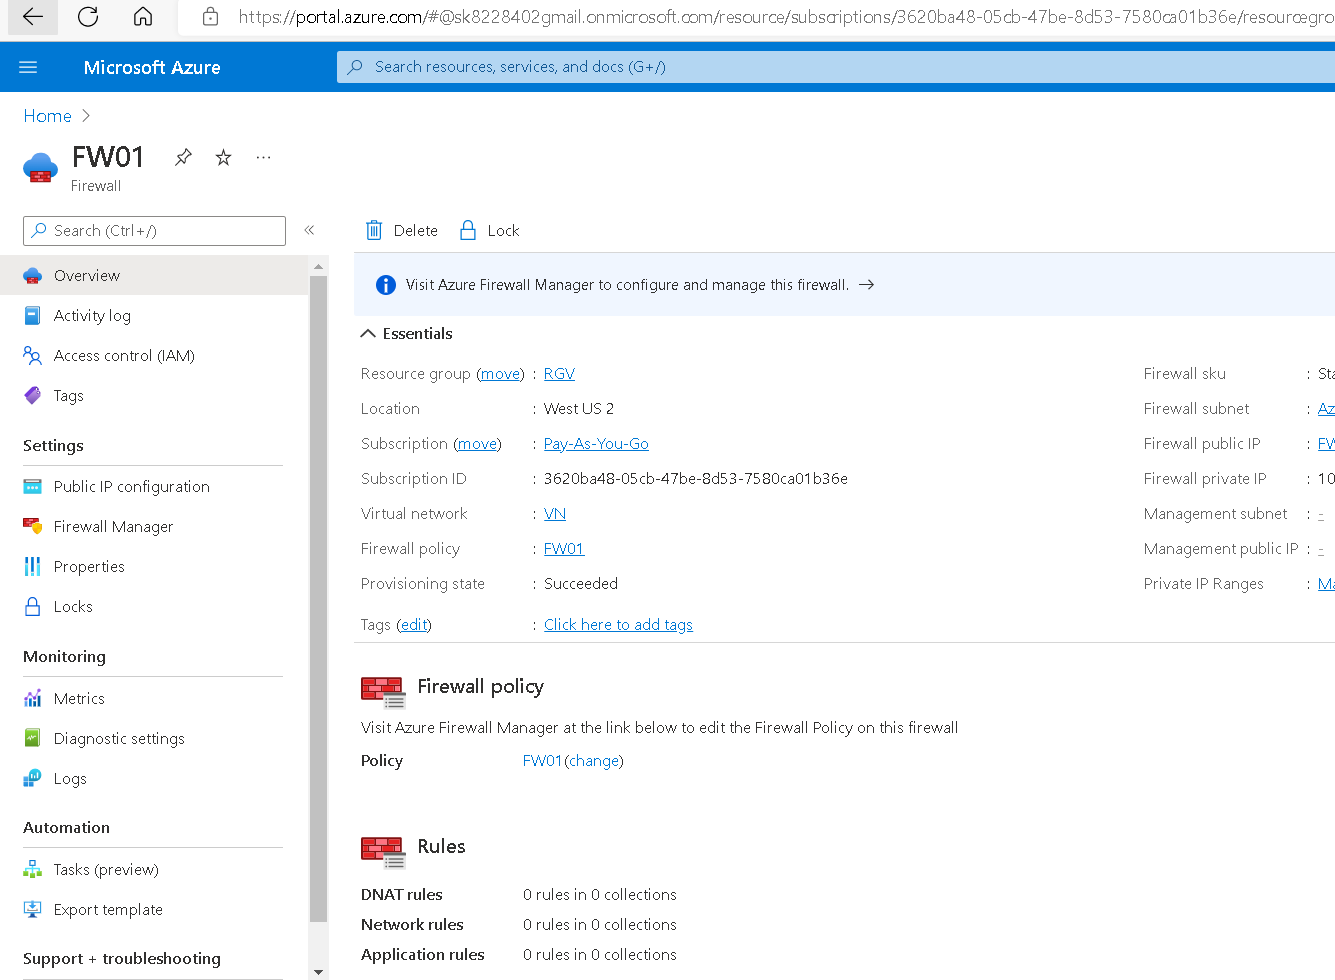Click the Lock button in toolbar
This screenshot has width=1335, height=980.
coord(489,230)
